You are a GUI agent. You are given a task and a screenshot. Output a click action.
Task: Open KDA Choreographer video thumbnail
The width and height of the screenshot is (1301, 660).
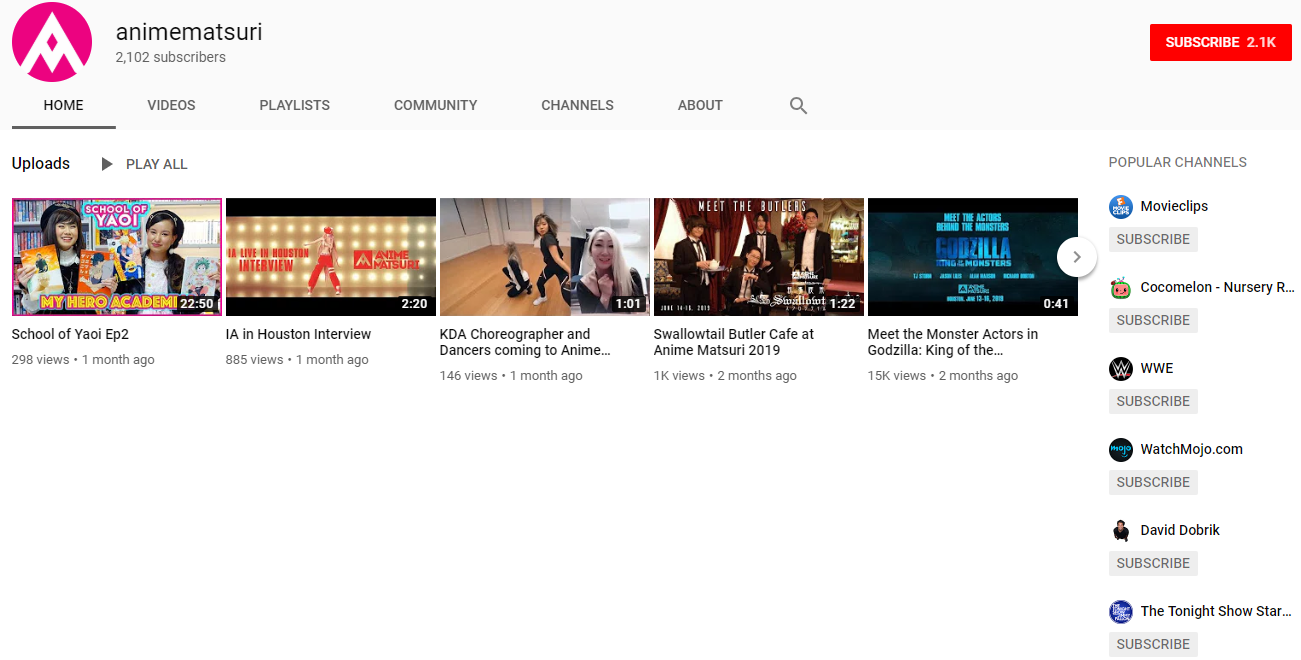[x=545, y=257]
